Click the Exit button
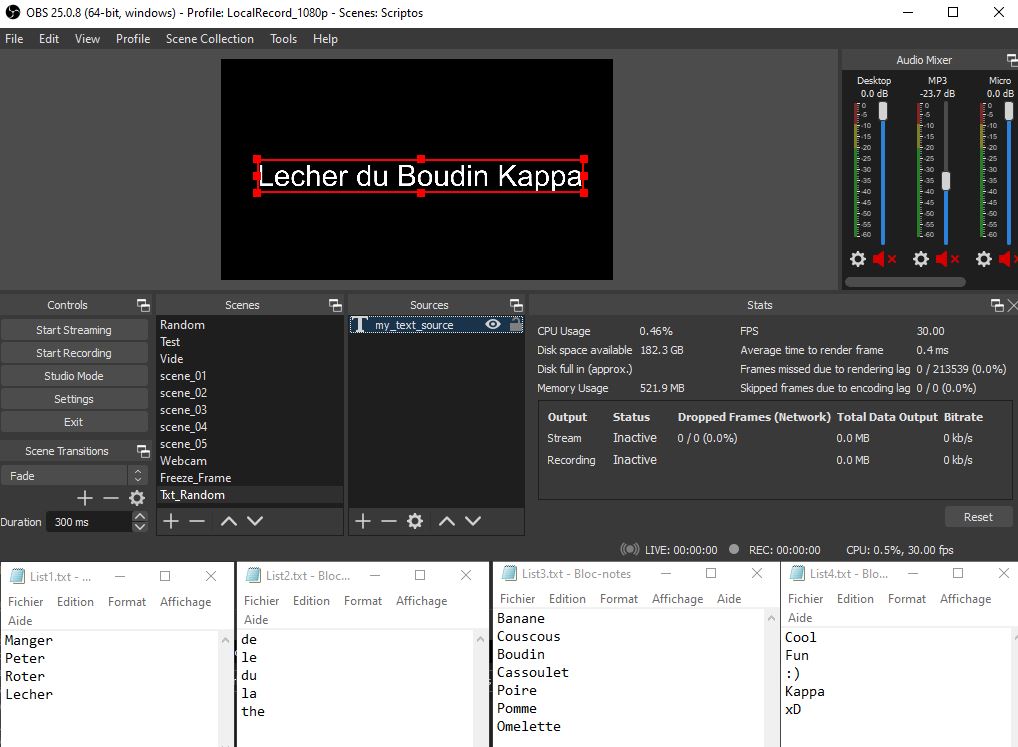1018x747 pixels. tap(74, 422)
